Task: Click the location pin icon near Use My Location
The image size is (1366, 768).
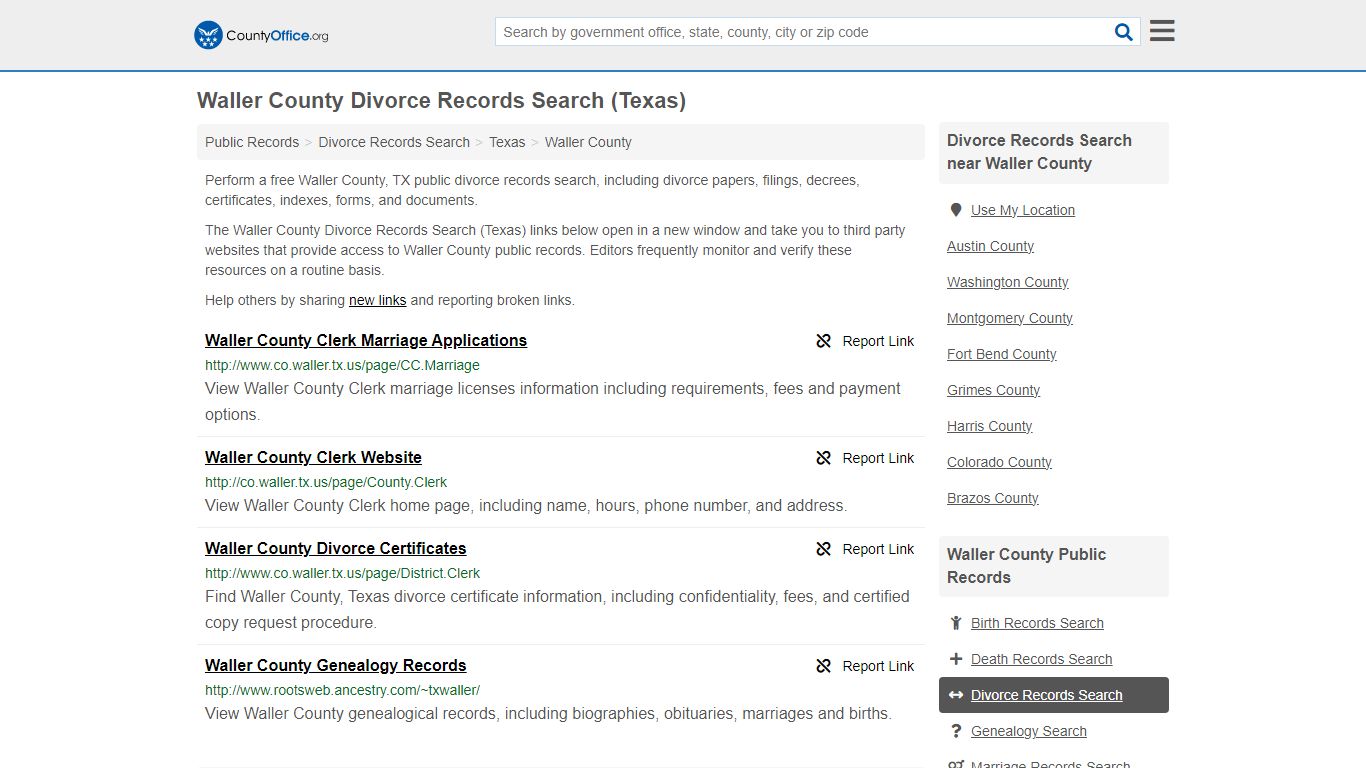Action: tap(956, 210)
